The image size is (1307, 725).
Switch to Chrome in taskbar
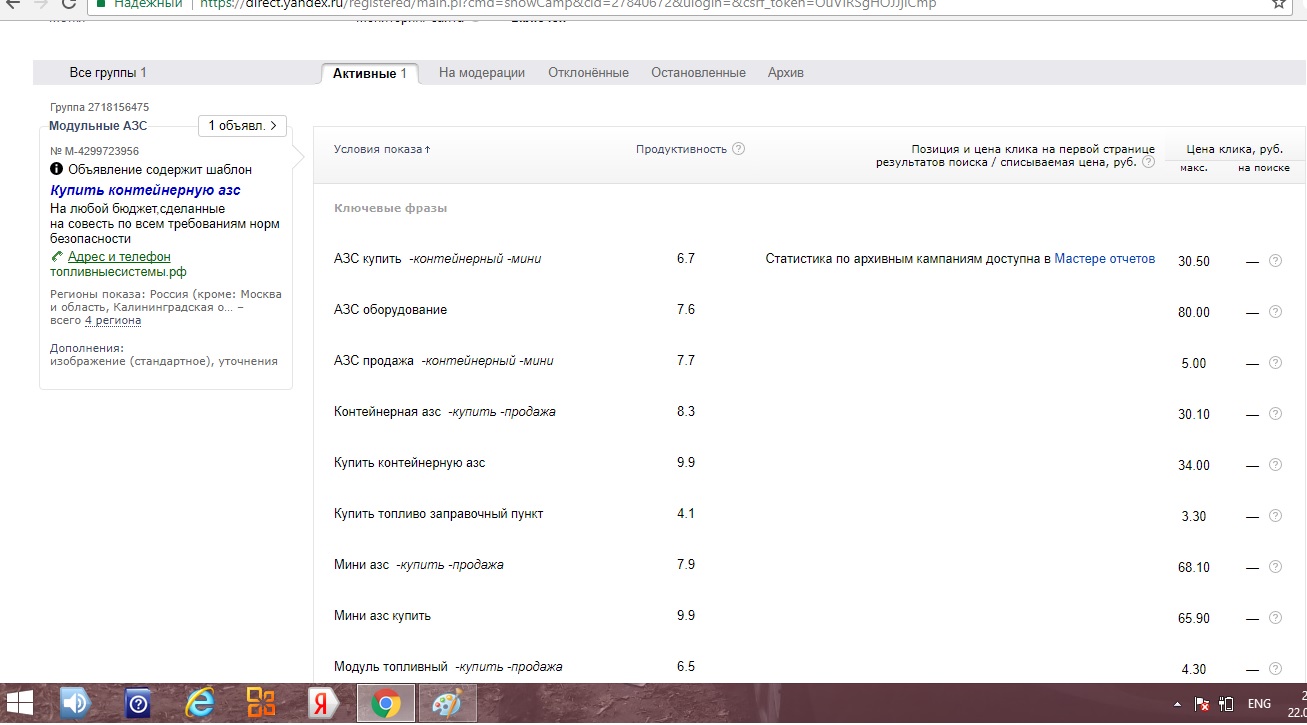point(386,704)
